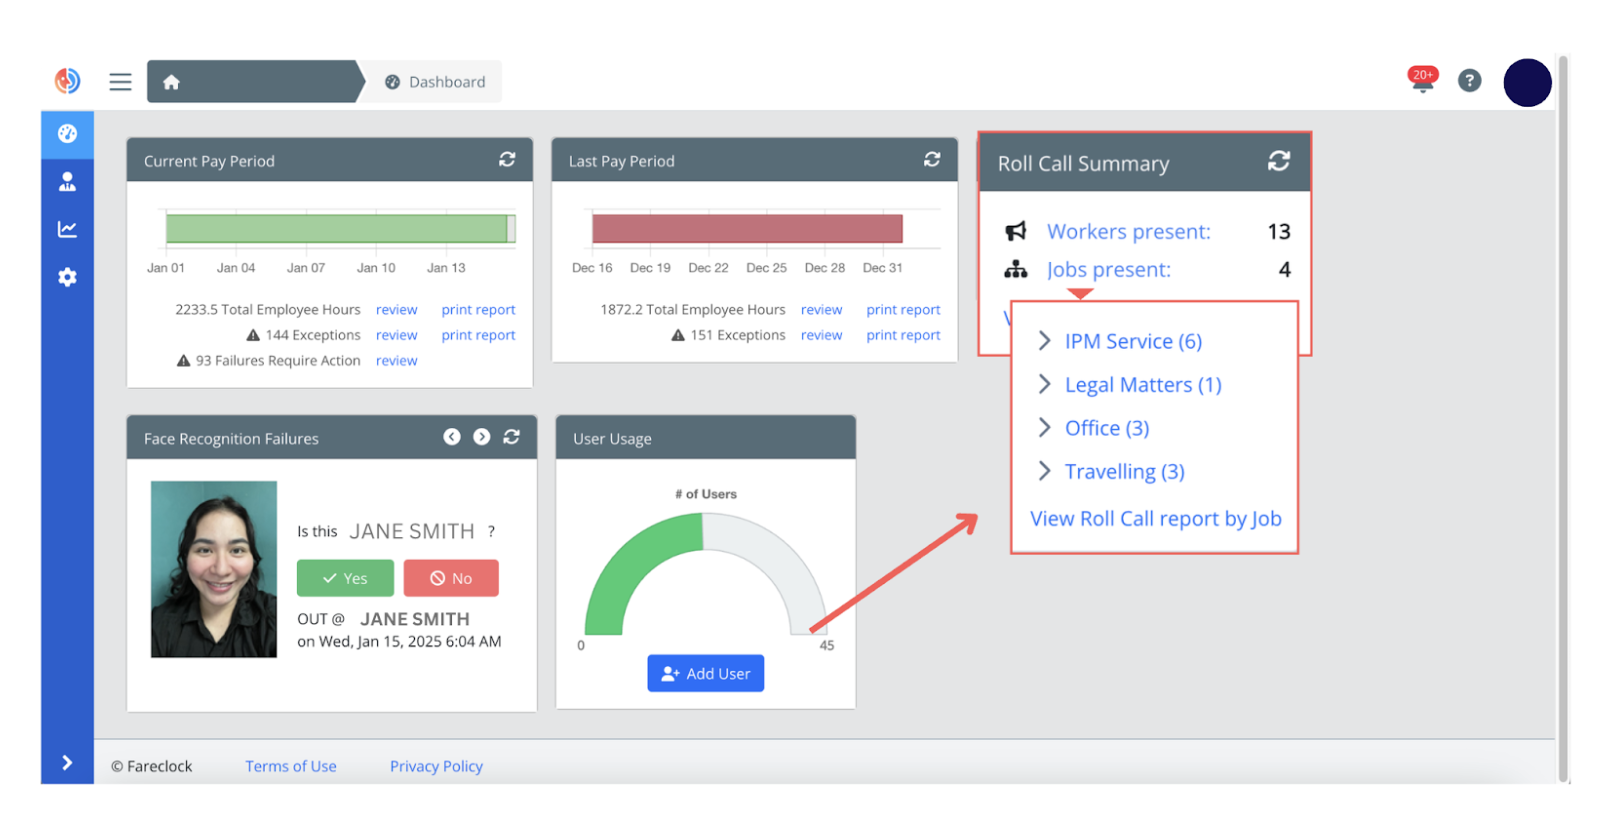Viewport: 1600px width, 814px height.
Task: Select the employees icon in sidebar
Action: 67,182
